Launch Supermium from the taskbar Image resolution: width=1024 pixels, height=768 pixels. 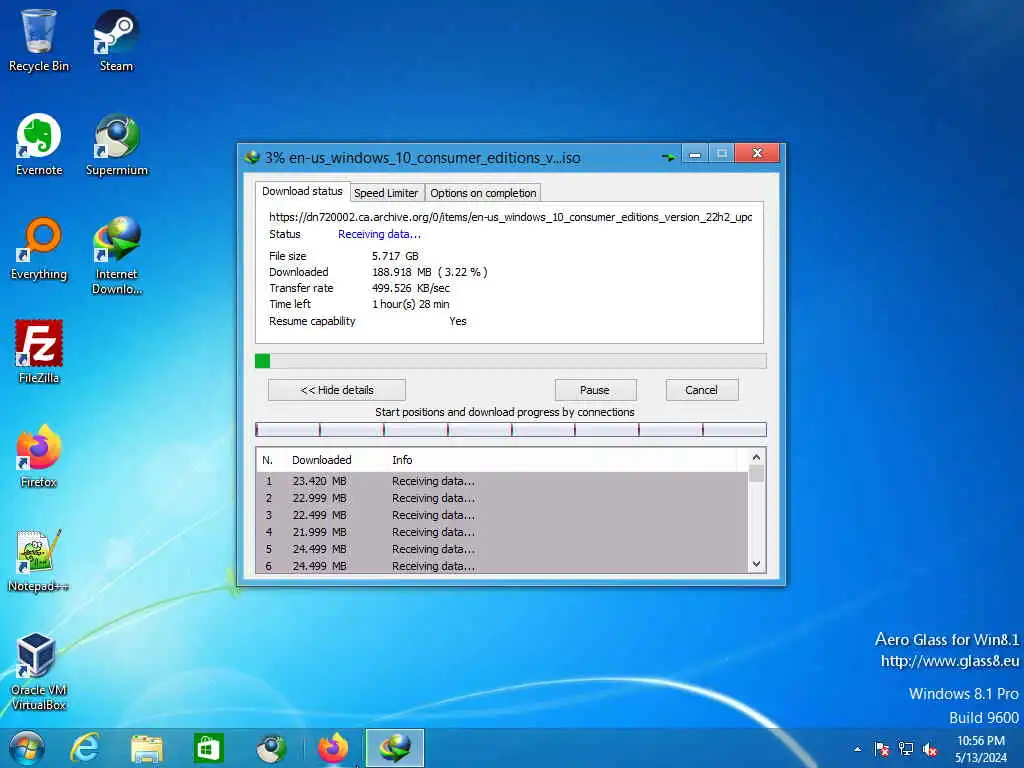[270, 748]
